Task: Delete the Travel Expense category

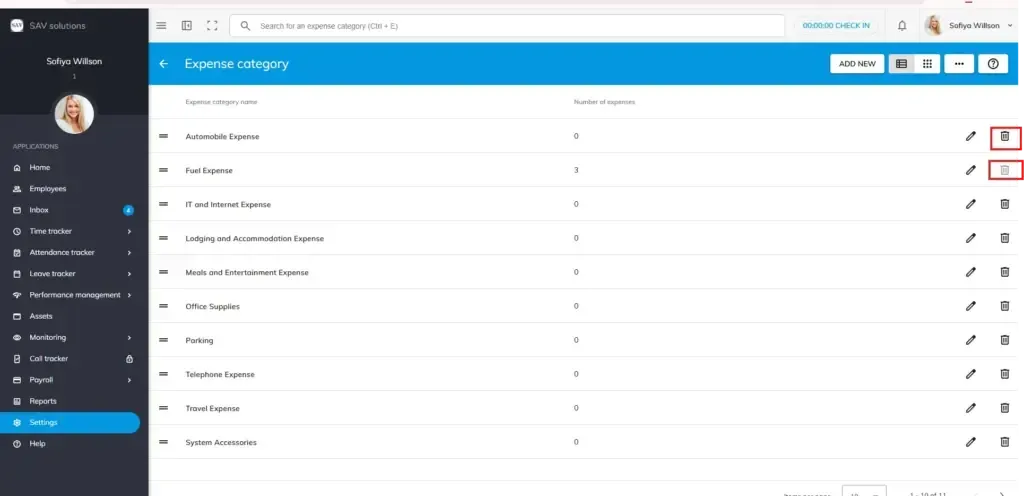Action: [x=1005, y=408]
